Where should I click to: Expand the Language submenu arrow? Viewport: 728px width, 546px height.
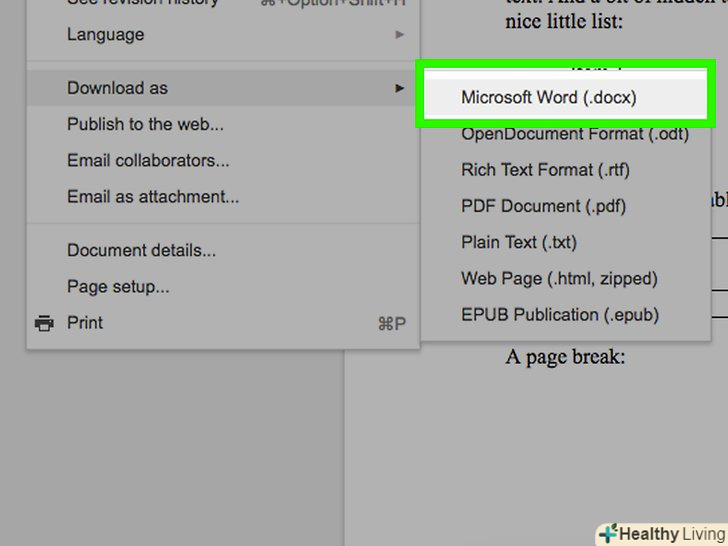pyautogui.click(x=399, y=35)
